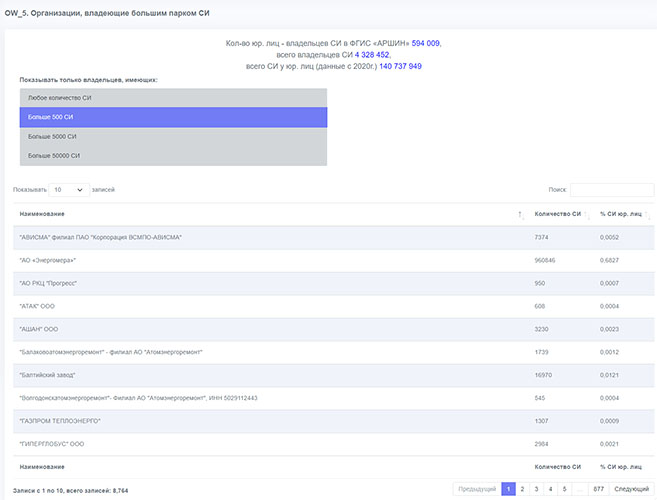
Task: Click the row 'ГАЗПРОМ ТЕПЛОЭНЕРГО'
Action: (x=334, y=421)
